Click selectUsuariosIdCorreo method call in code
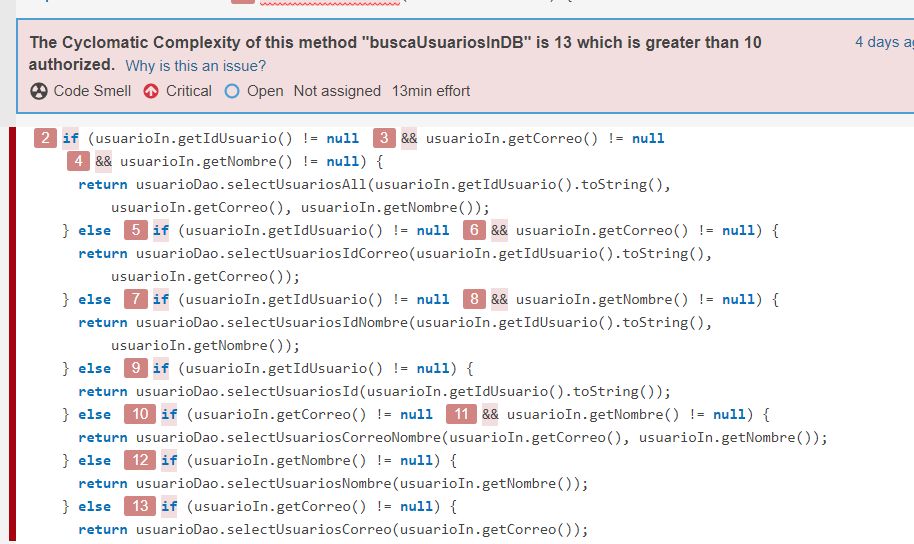 (318, 254)
